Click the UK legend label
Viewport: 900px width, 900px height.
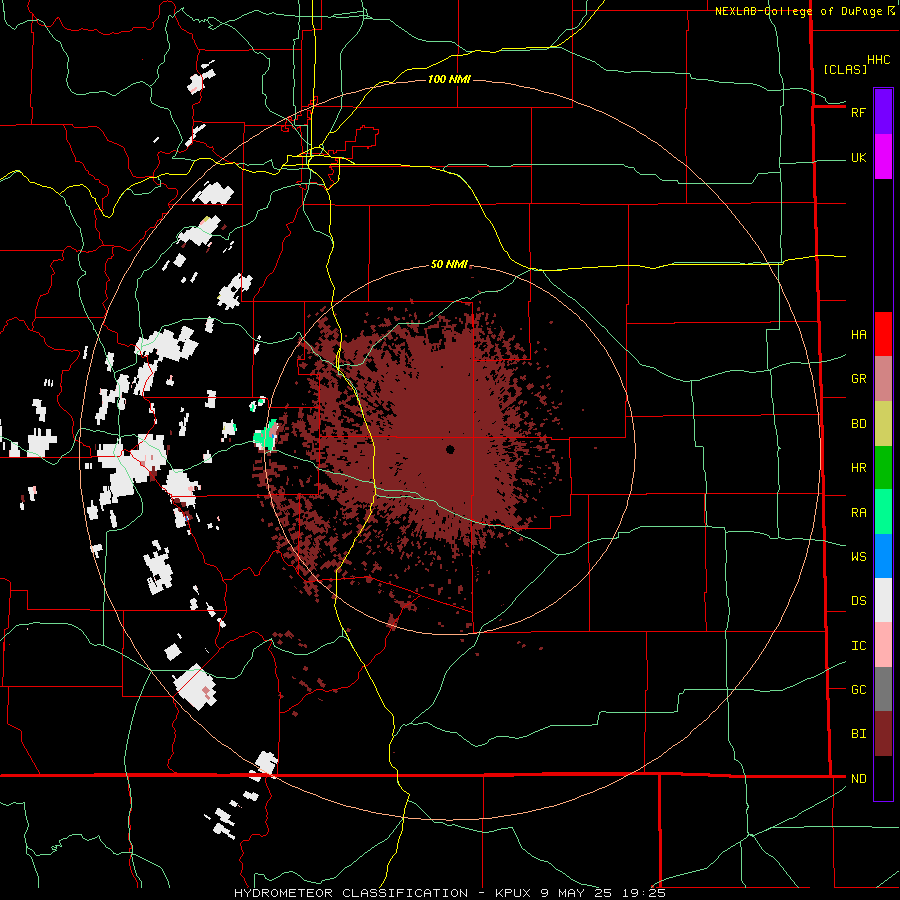(x=858, y=157)
